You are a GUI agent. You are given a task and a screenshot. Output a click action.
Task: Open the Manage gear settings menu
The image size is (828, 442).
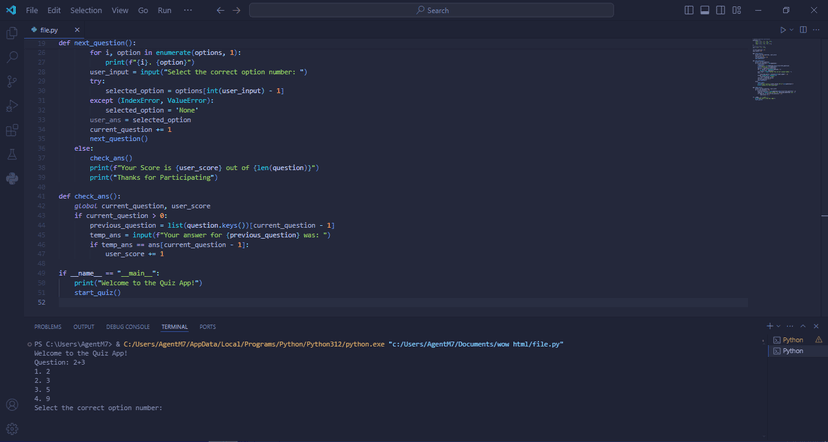[12, 428]
